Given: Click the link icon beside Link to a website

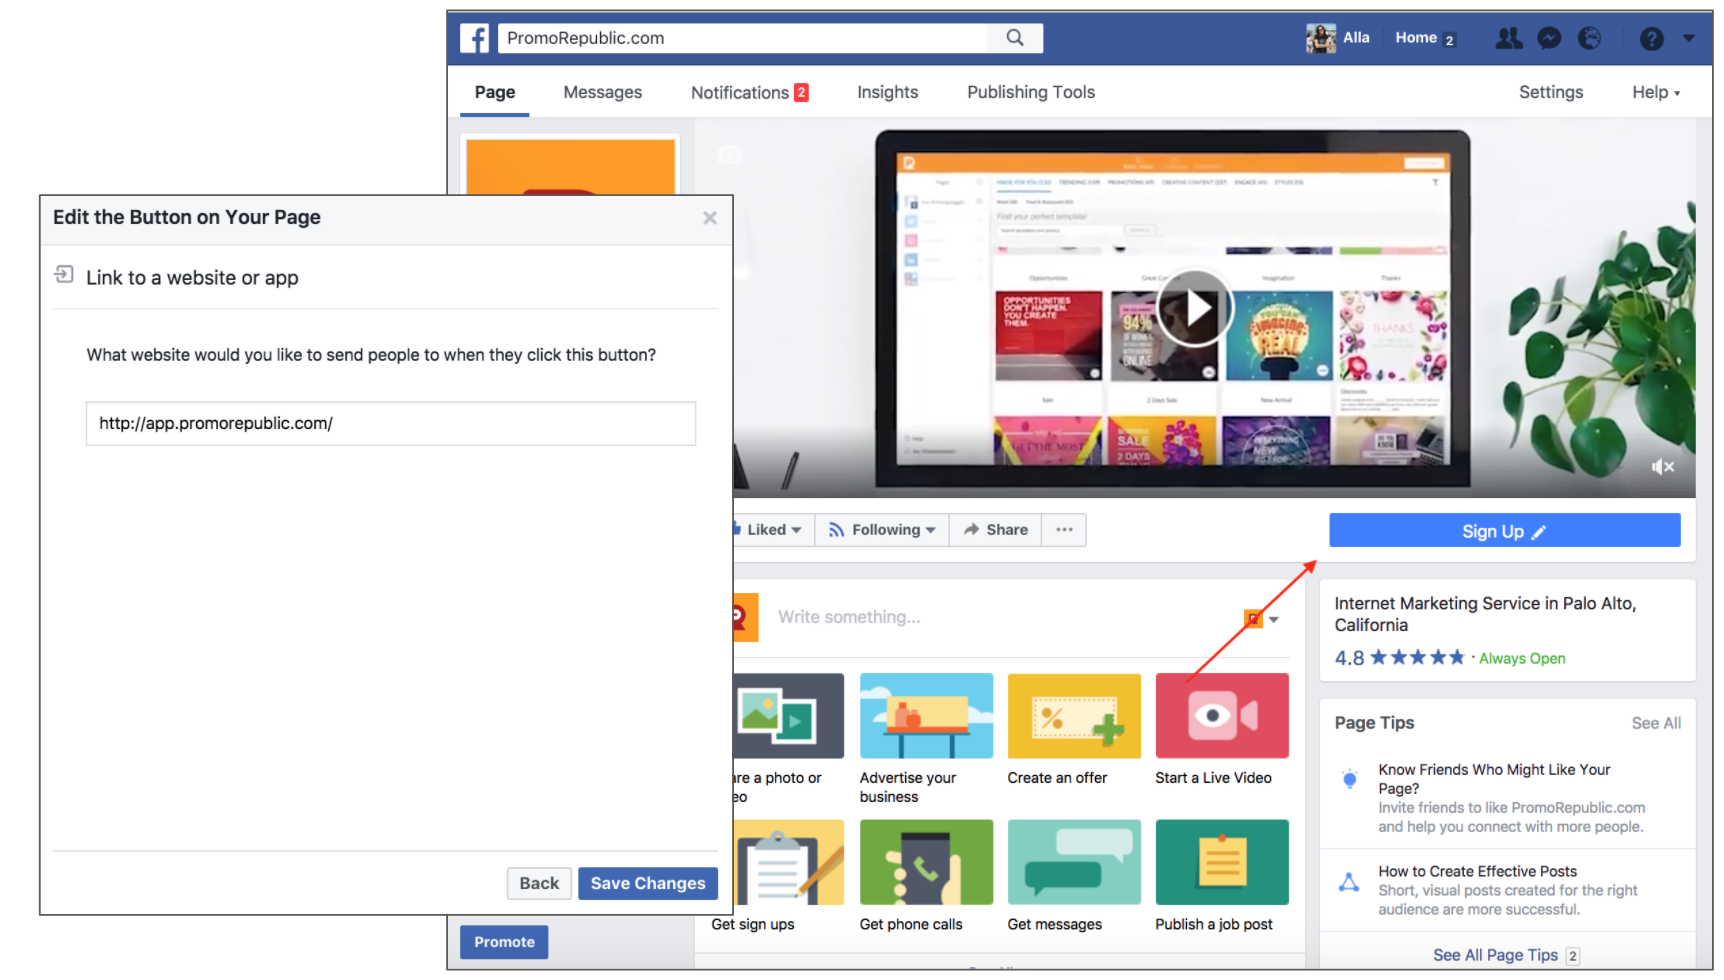Looking at the screenshot, I should coord(64,274).
